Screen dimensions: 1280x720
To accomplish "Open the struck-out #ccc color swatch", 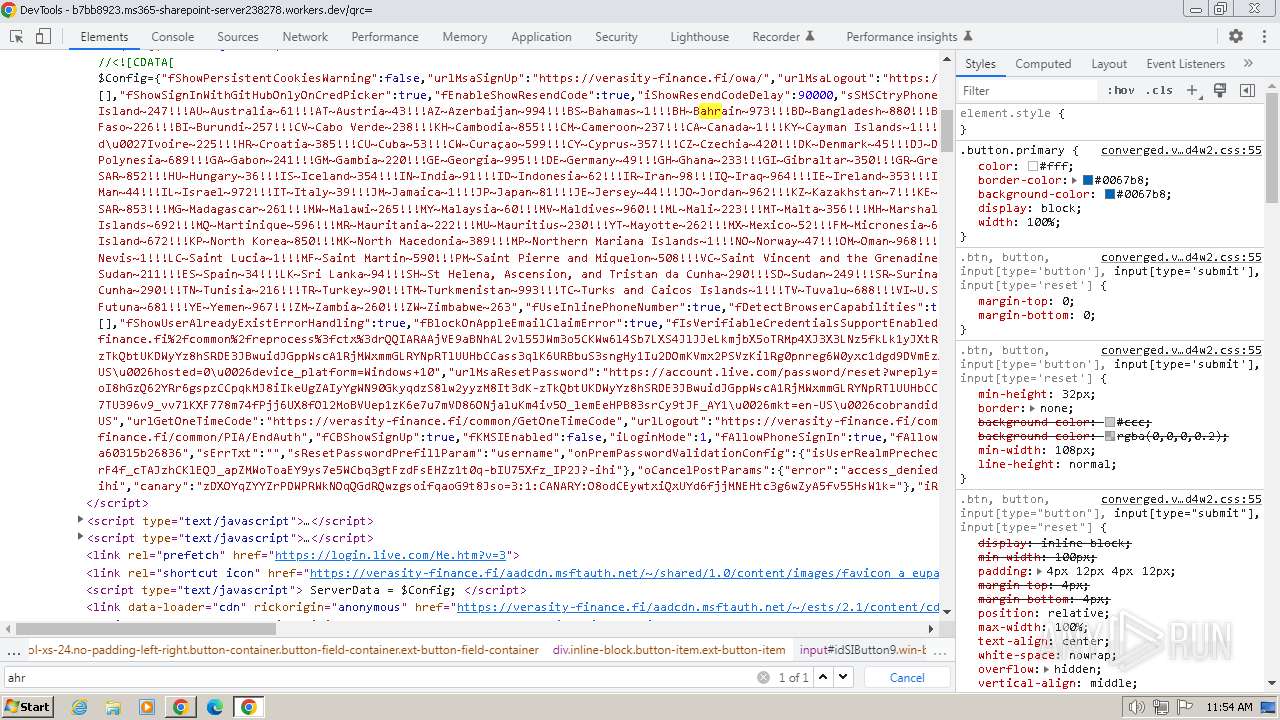I will pos(1110,423).
